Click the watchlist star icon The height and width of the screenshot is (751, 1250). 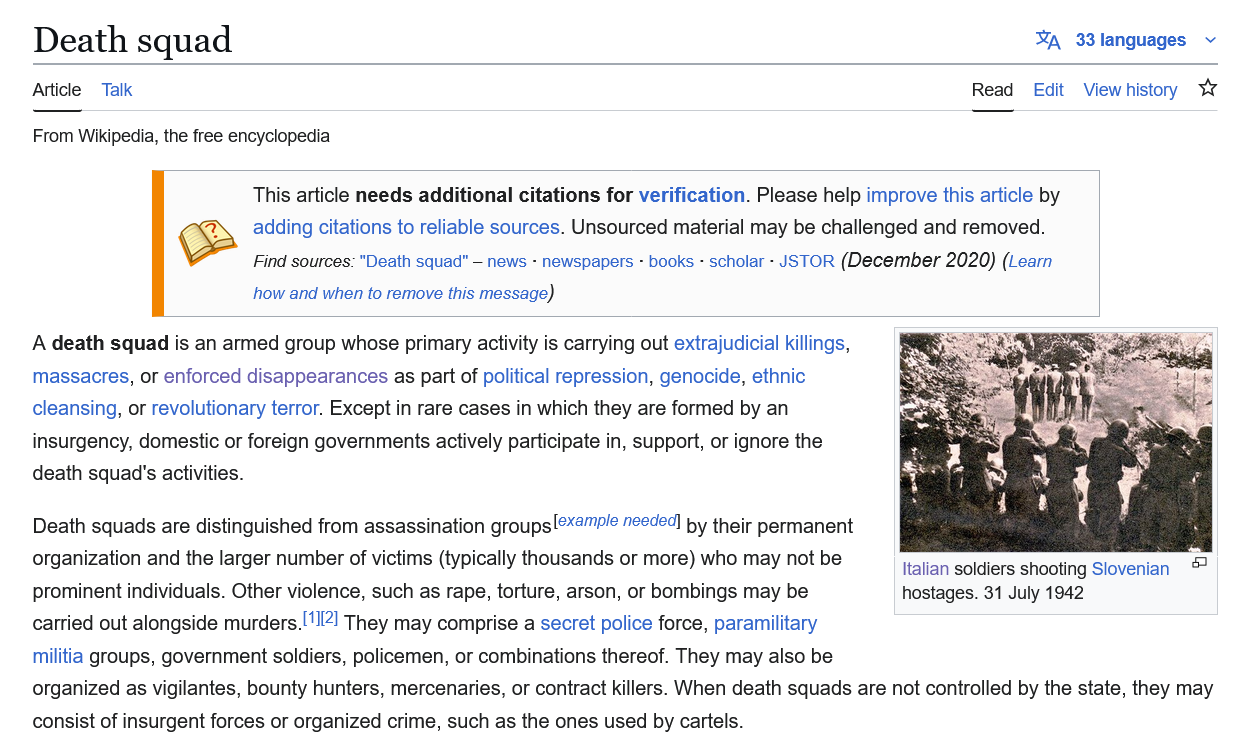pyautogui.click(x=1208, y=88)
